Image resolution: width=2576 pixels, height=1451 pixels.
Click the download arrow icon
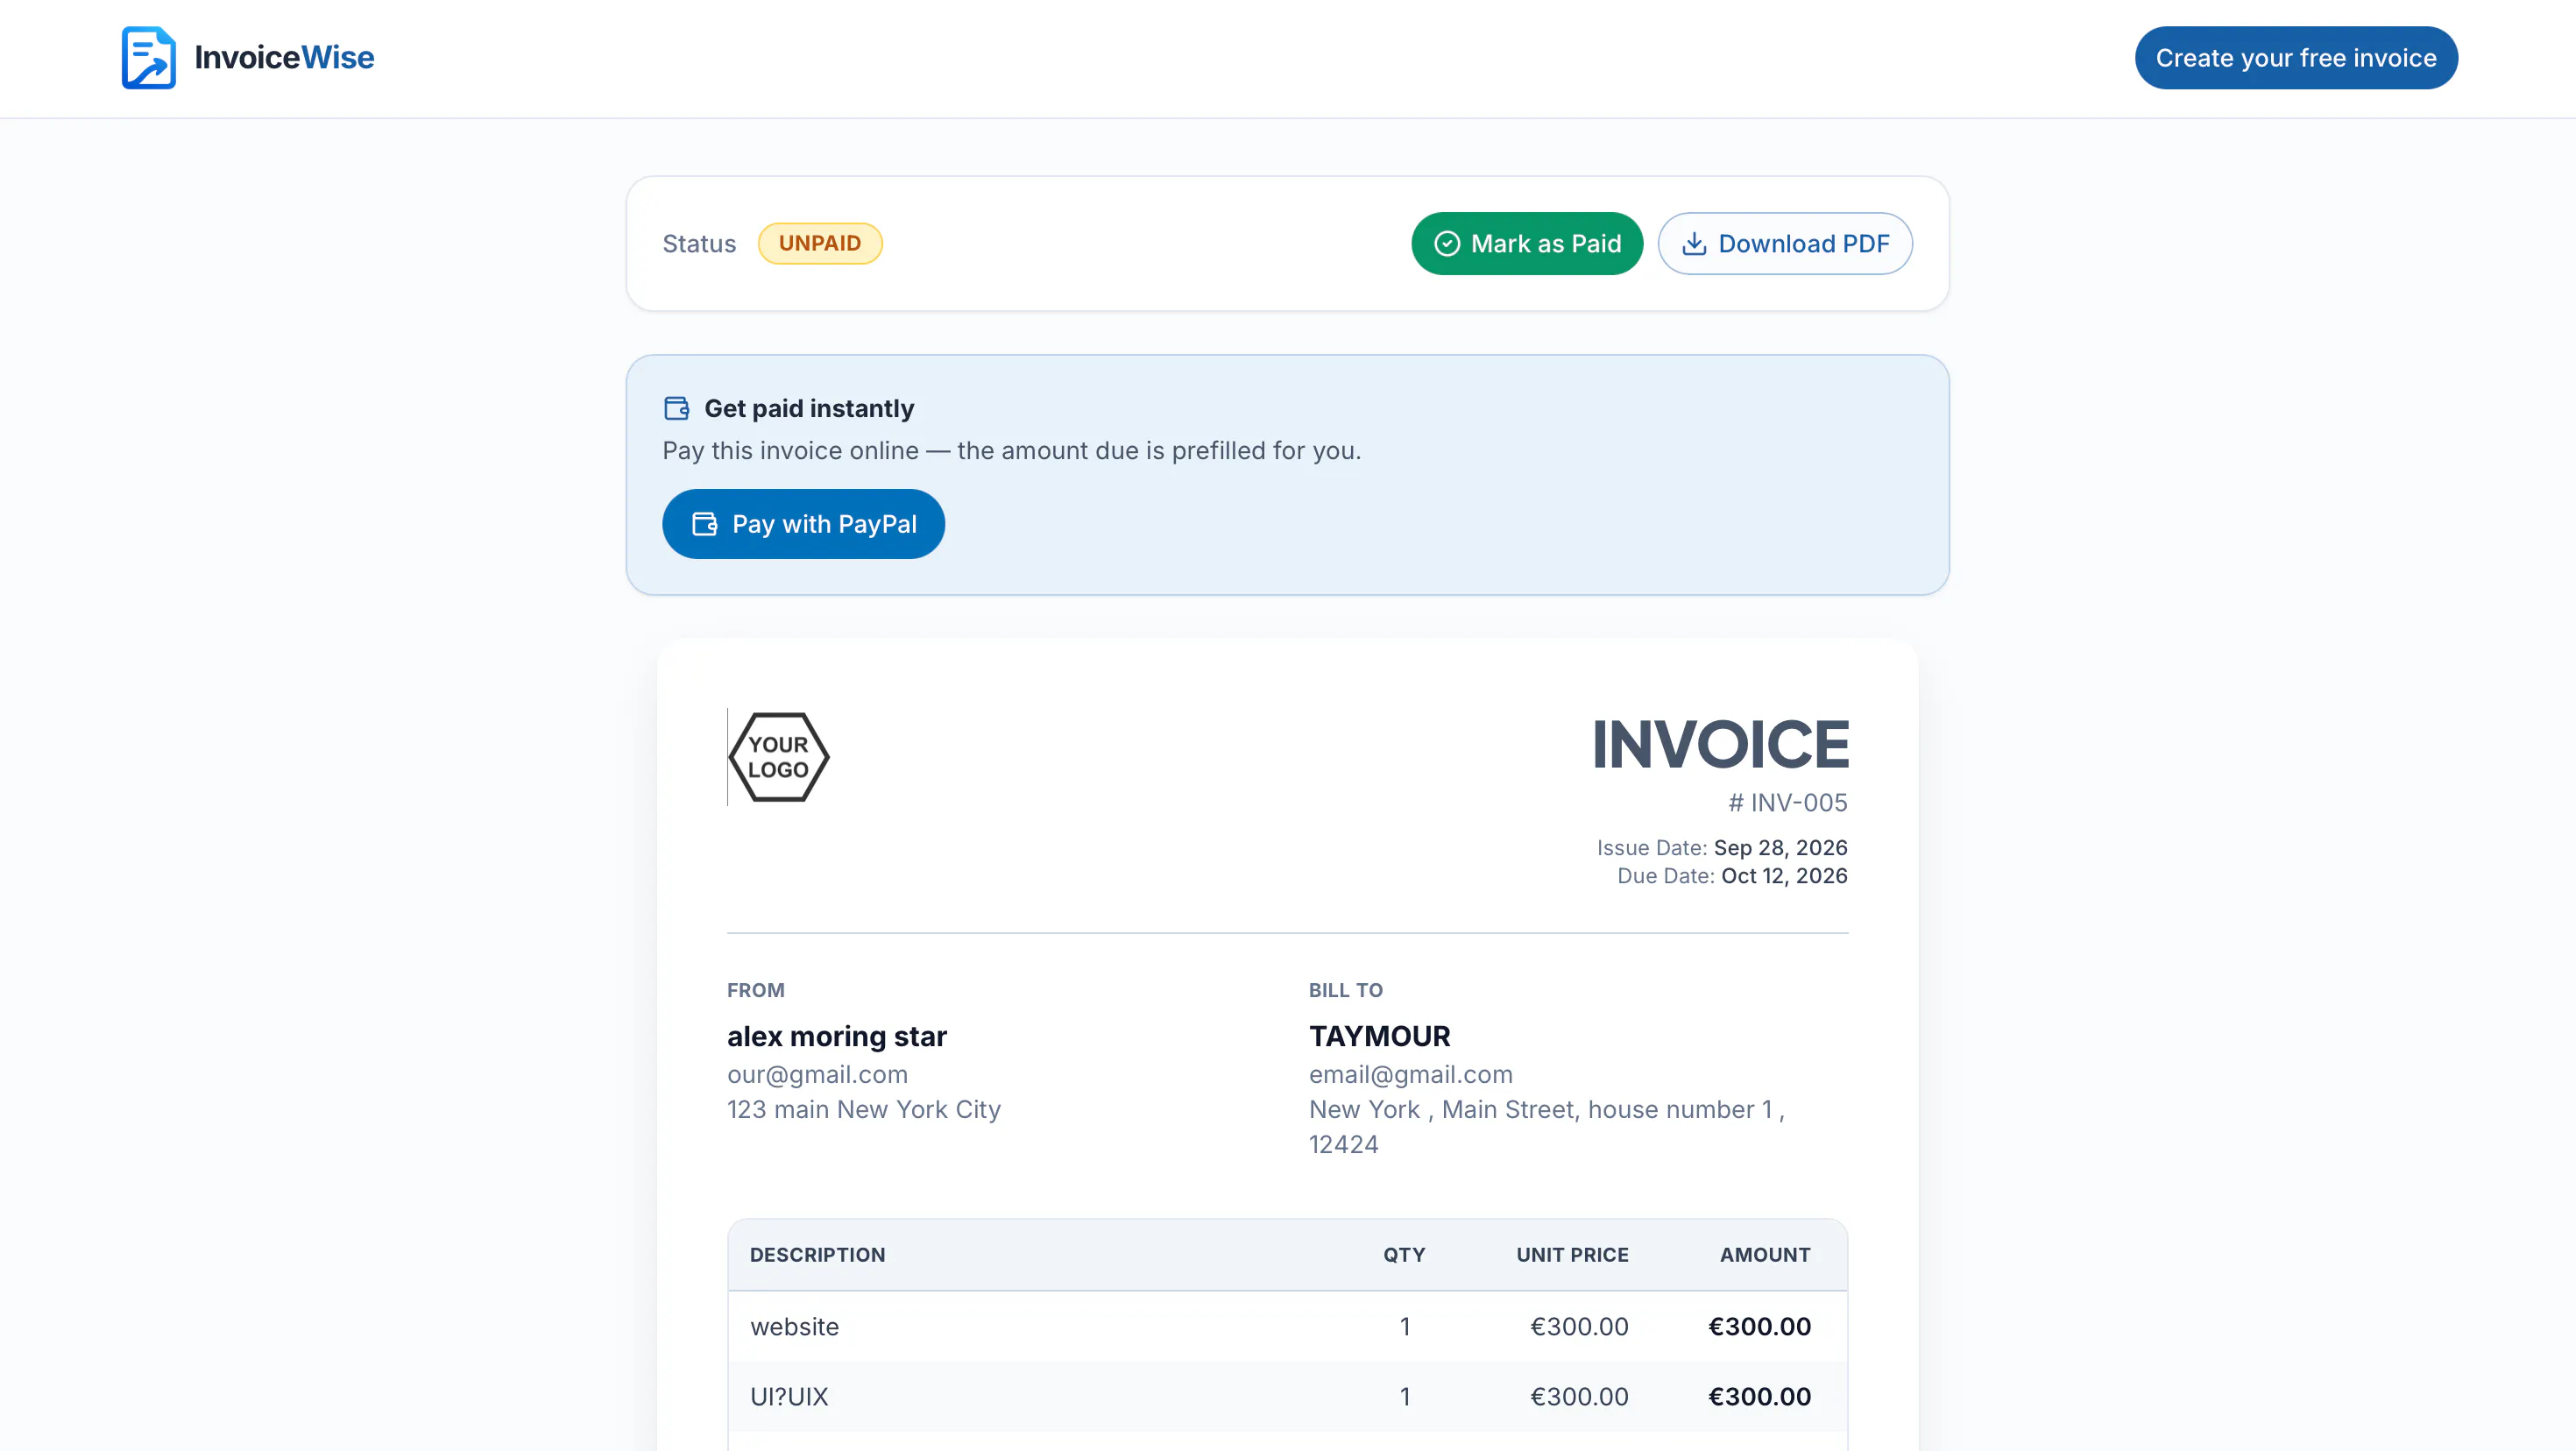(1694, 243)
